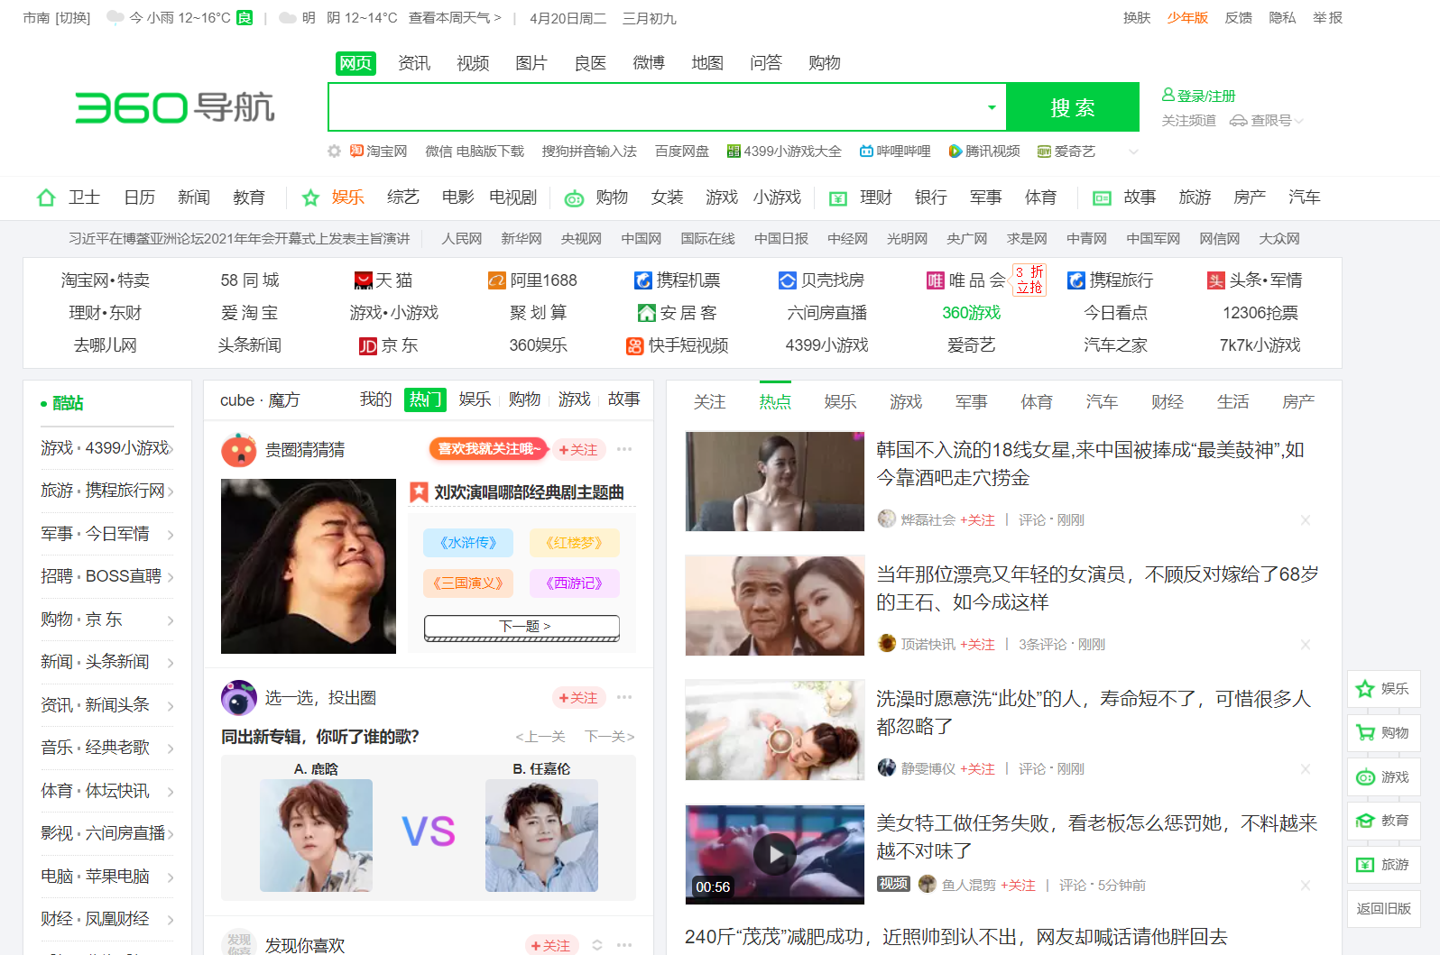Click the star icon beside 娱乐 nav

click(x=311, y=198)
